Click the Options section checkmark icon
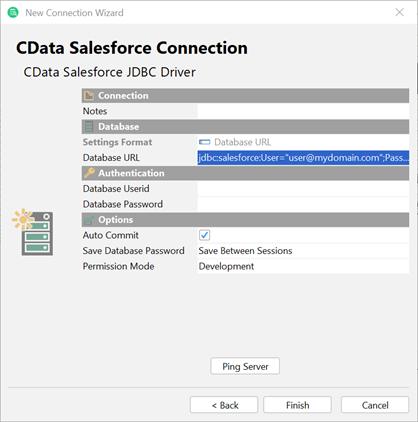Viewport: 418px width, 422px height. click(x=89, y=220)
